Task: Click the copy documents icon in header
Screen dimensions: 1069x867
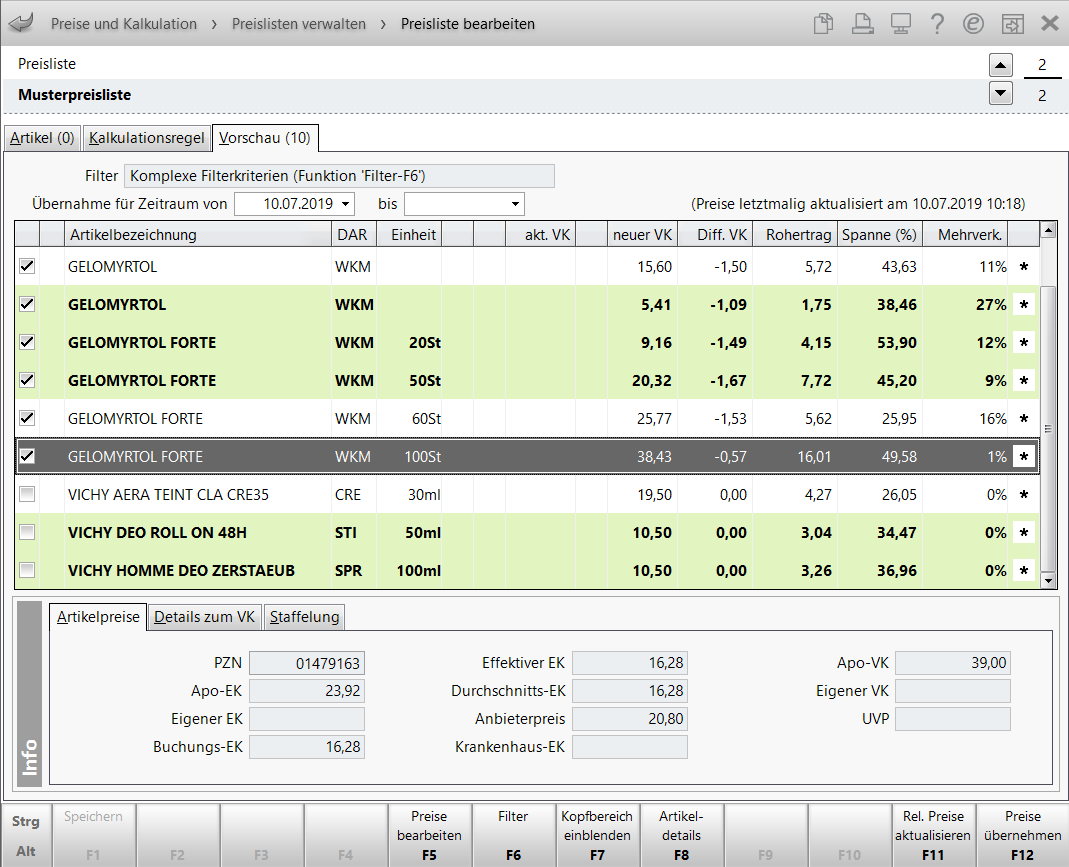Action: pos(824,24)
